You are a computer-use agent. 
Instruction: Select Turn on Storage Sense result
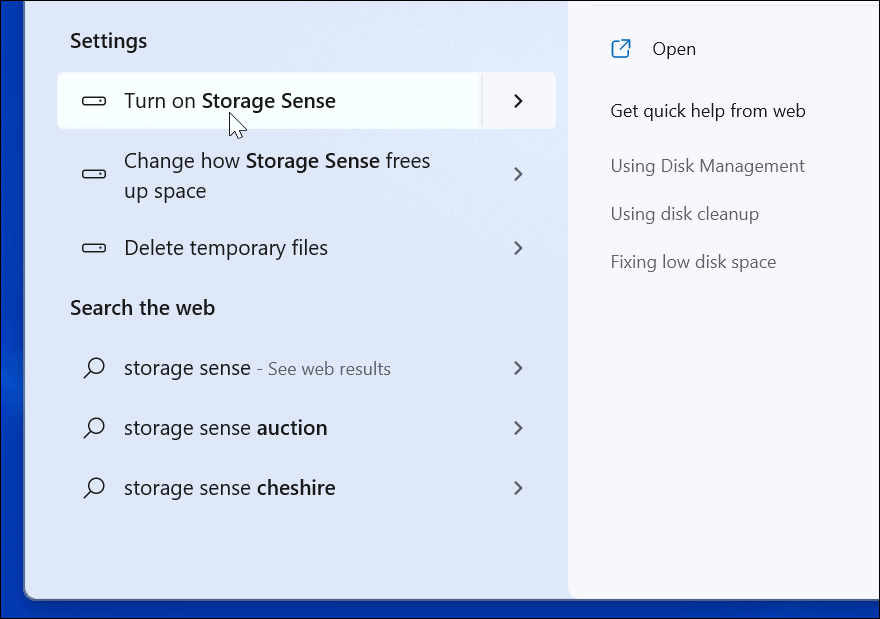pyautogui.click(x=230, y=101)
